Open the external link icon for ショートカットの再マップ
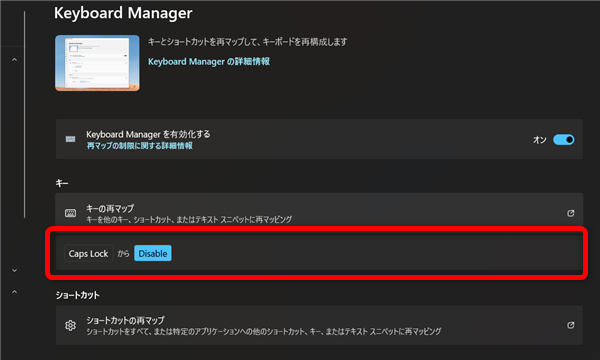This screenshot has height=360, width=600. pyautogui.click(x=571, y=325)
